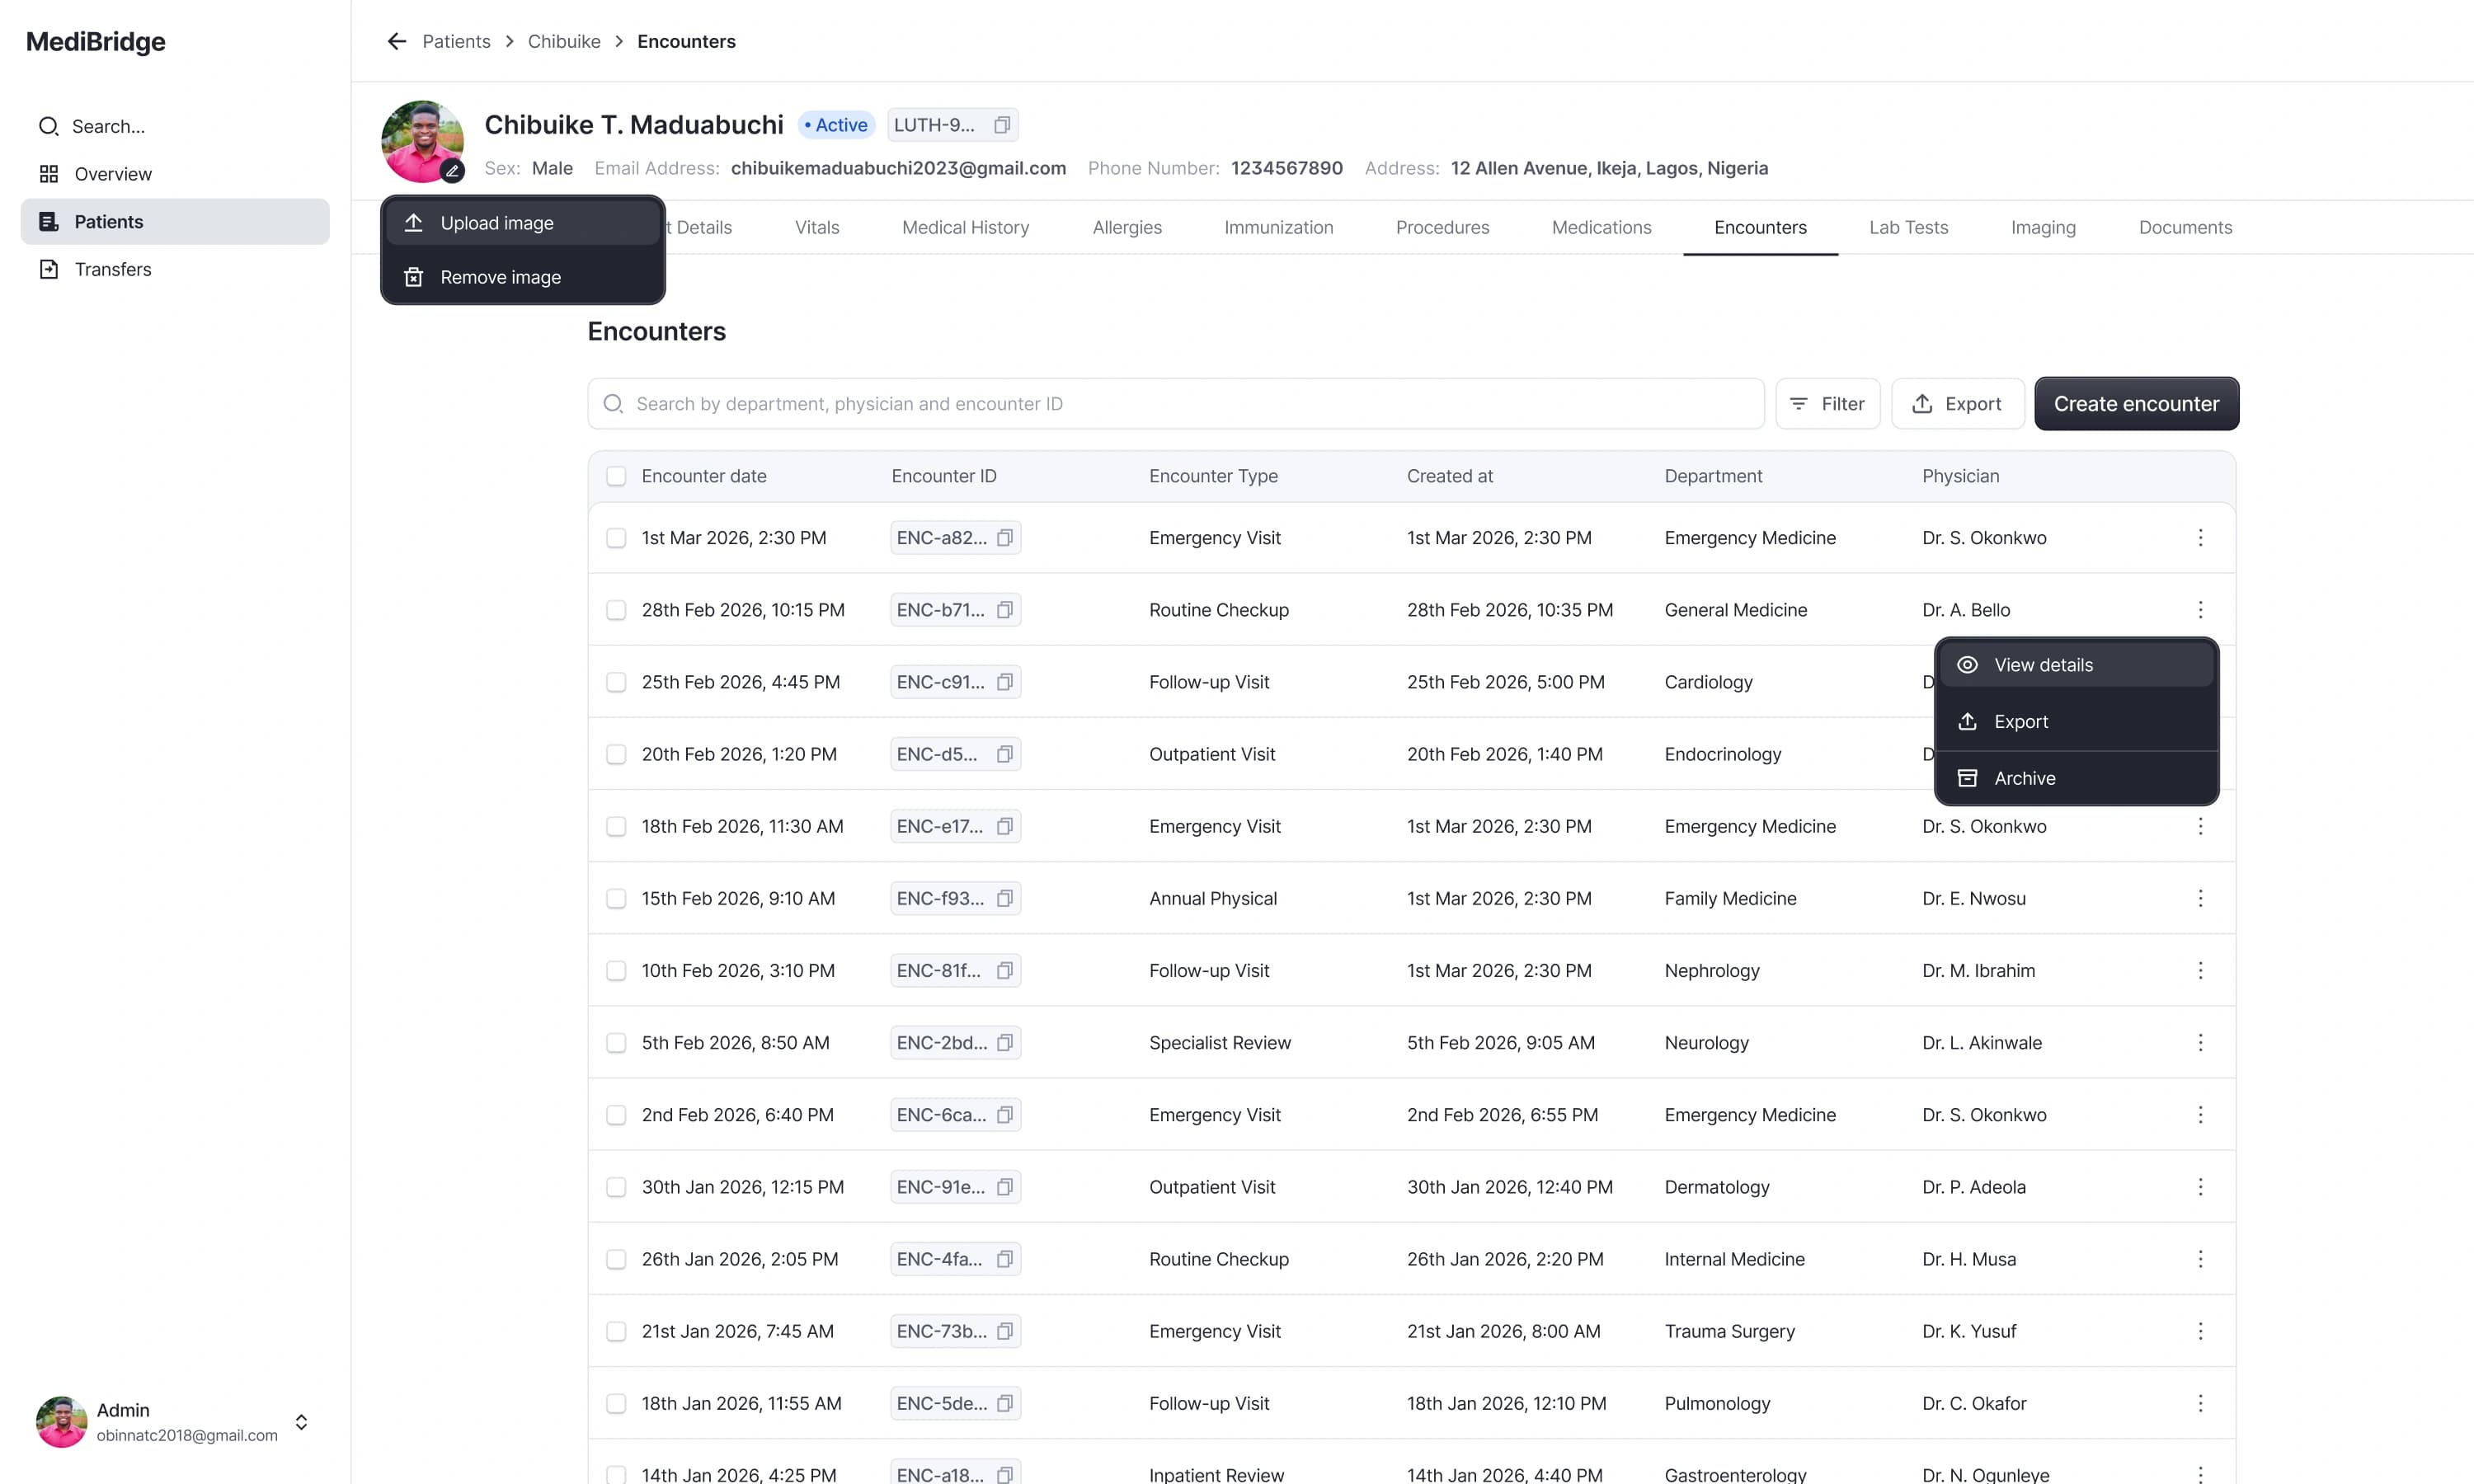Select Upload image from avatar menu
Screen dimensions: 2474x1484
pos(523,223)
